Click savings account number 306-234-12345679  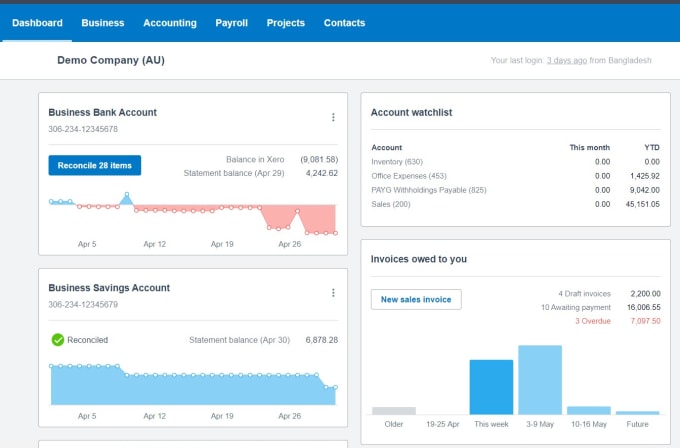[83, 305]
